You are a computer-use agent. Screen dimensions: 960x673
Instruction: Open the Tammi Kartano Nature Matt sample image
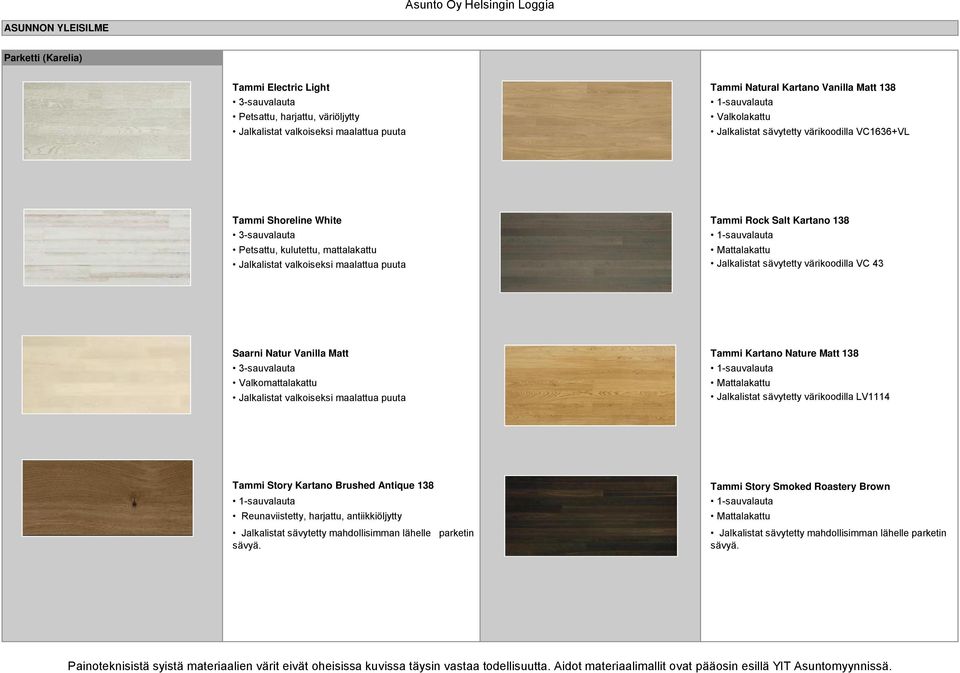click(x=590, y=385)
